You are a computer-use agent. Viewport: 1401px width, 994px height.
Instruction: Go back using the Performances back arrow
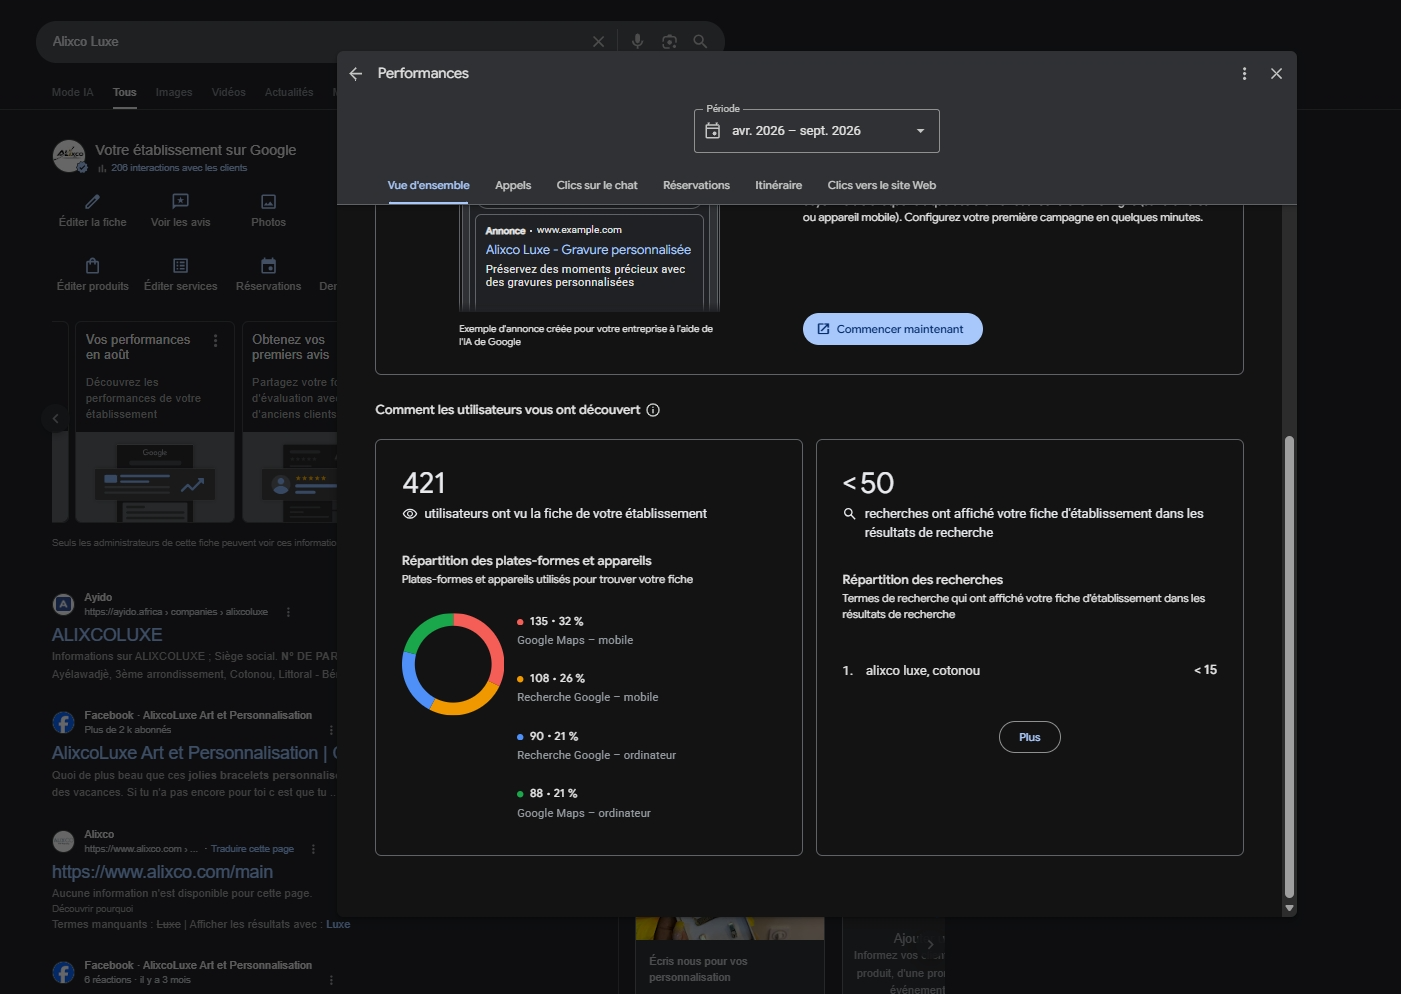point(356,74)
